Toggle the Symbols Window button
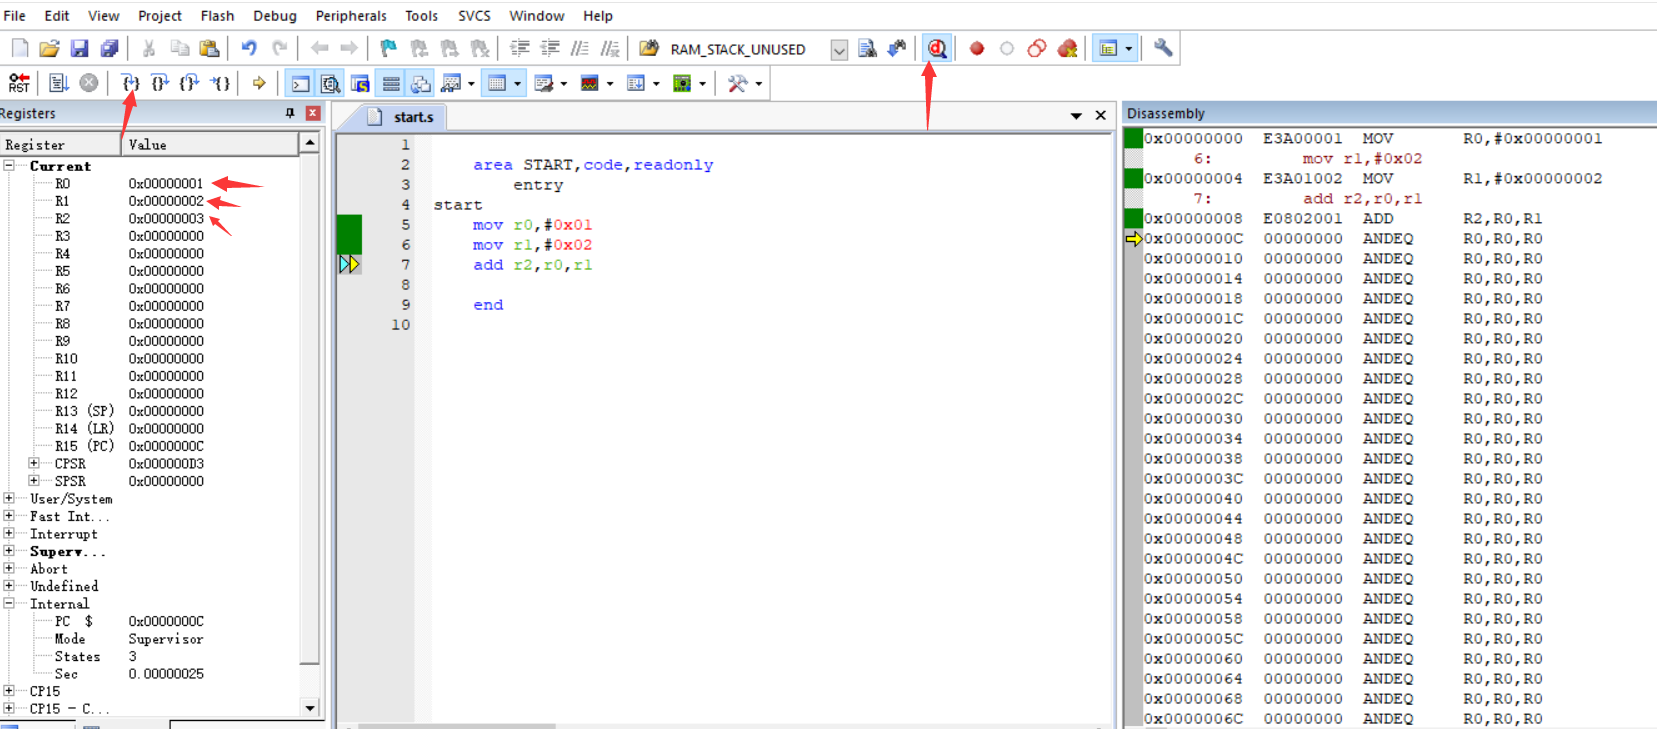The height and width of the screenshot is (729, 1657). pos(360,83)
